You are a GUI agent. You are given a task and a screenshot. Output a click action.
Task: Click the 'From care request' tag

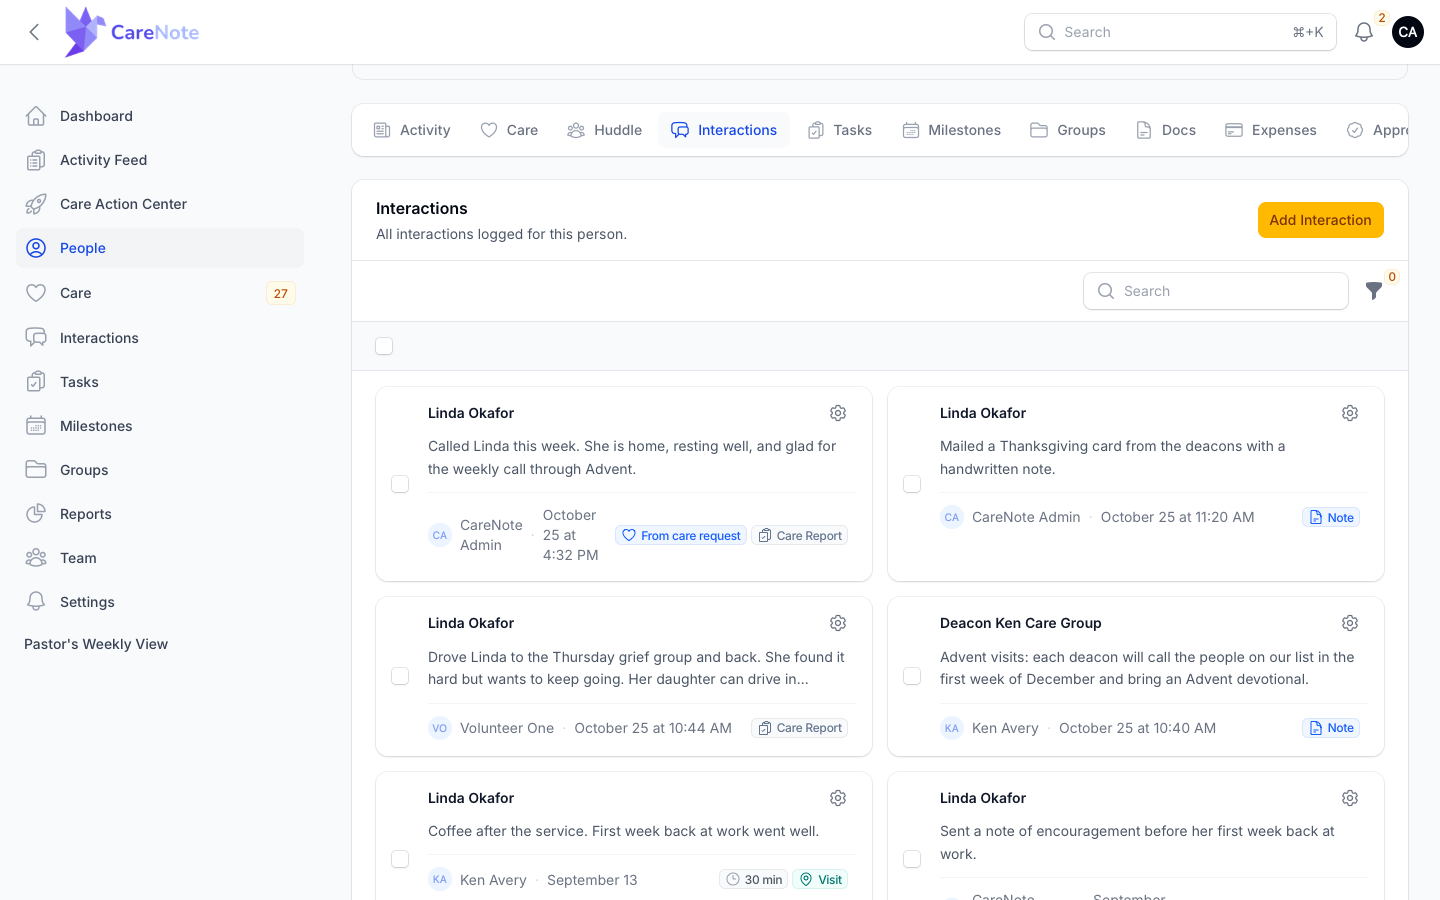coord(681,535)
